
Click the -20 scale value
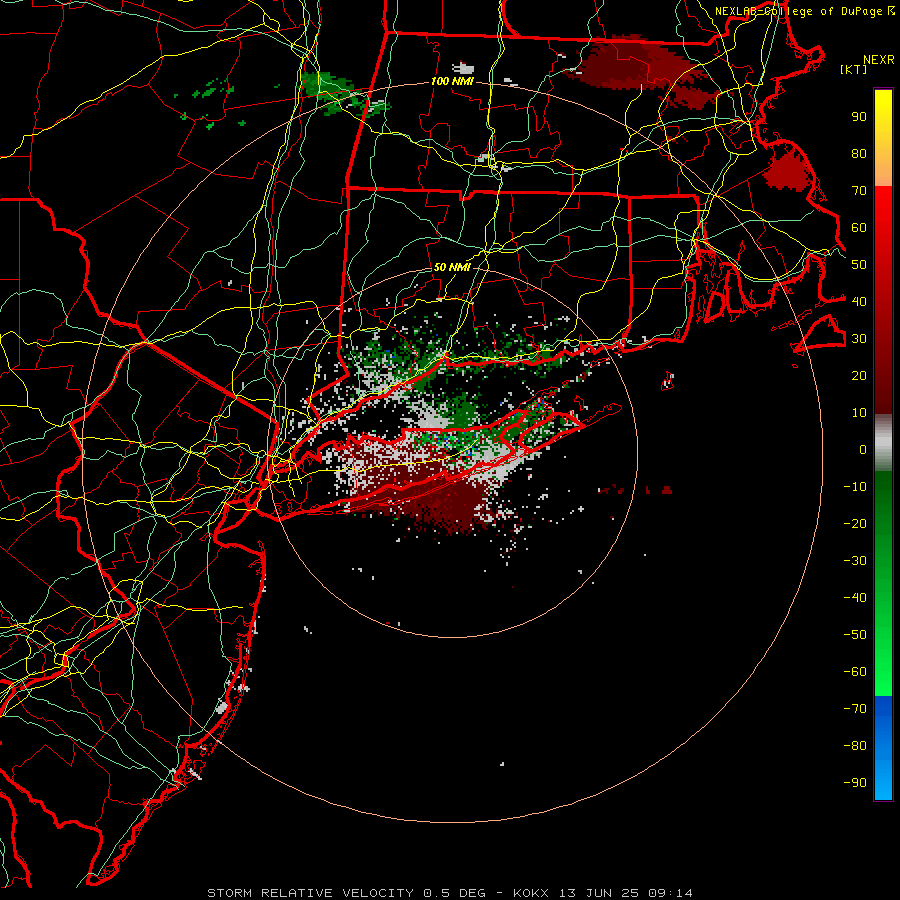tap(855, 523)
